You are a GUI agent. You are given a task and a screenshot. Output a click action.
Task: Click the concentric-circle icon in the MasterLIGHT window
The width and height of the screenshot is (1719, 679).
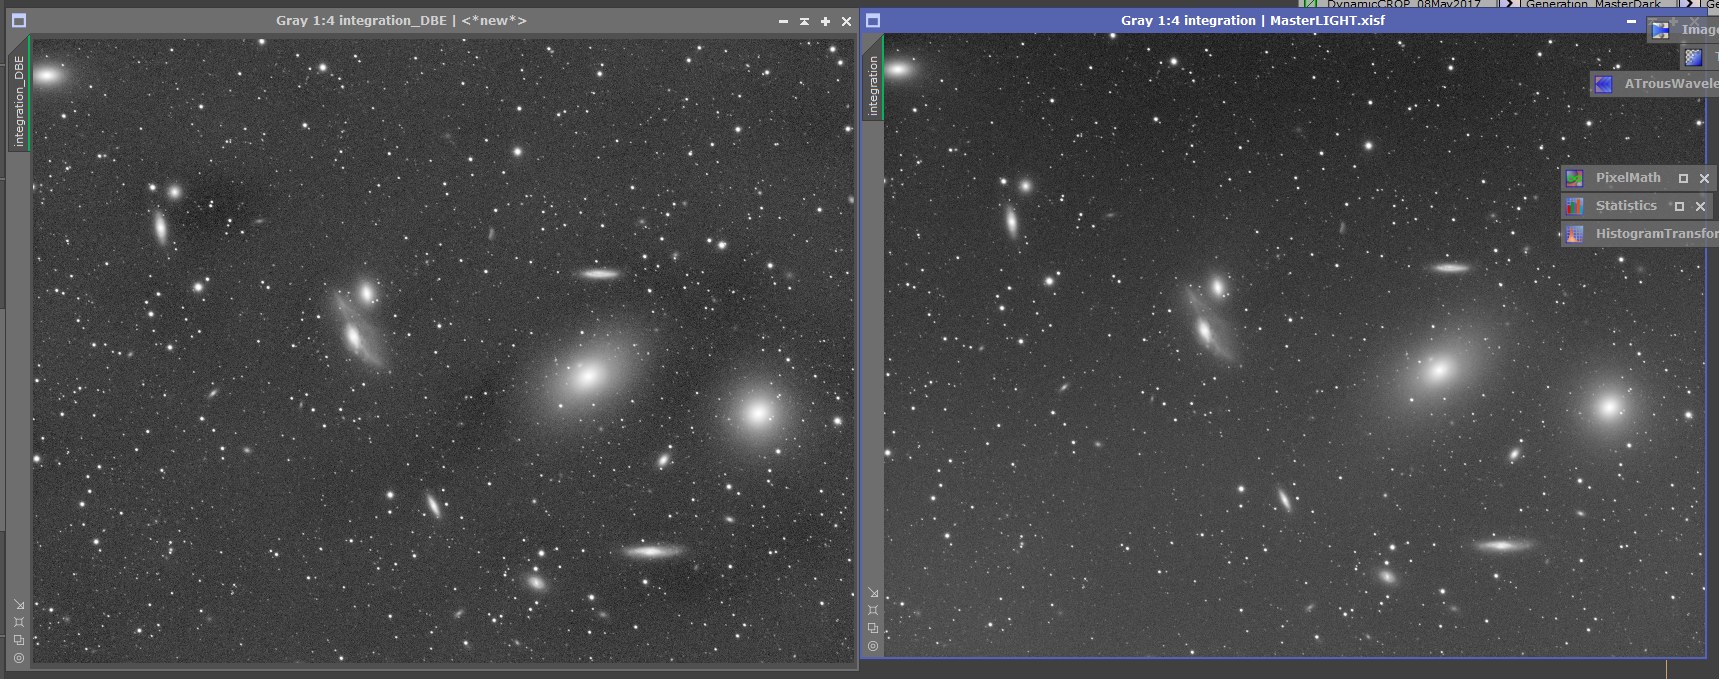[873, 646]
